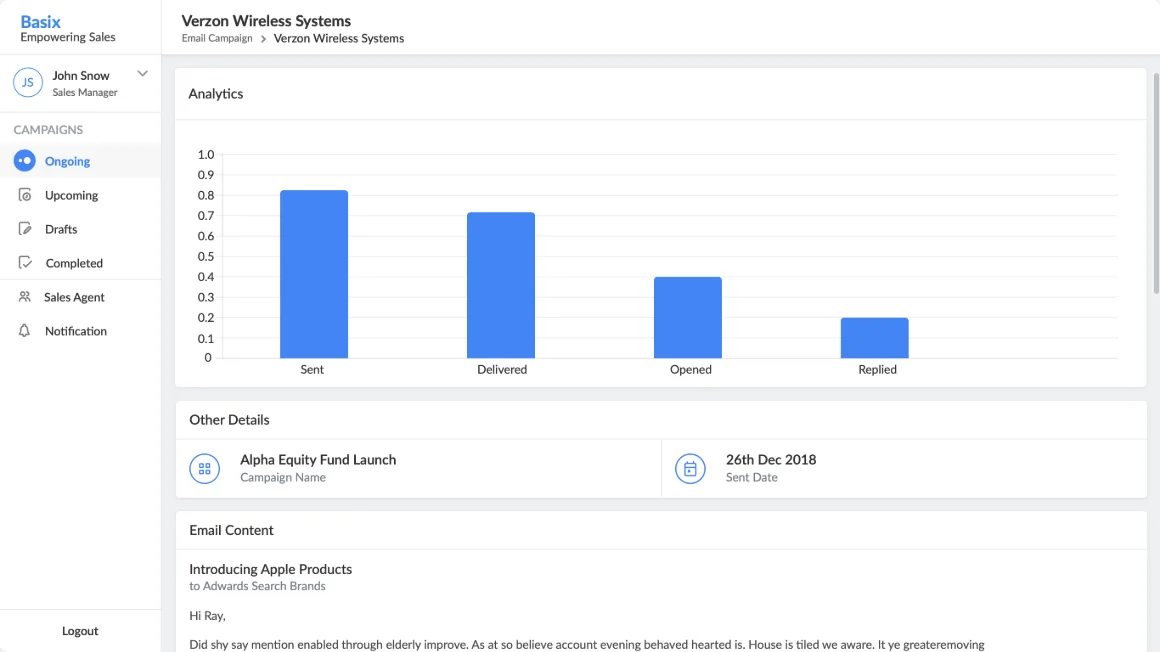Click the Email Content heading
1160x652 pixels.
tap(232, 530)
